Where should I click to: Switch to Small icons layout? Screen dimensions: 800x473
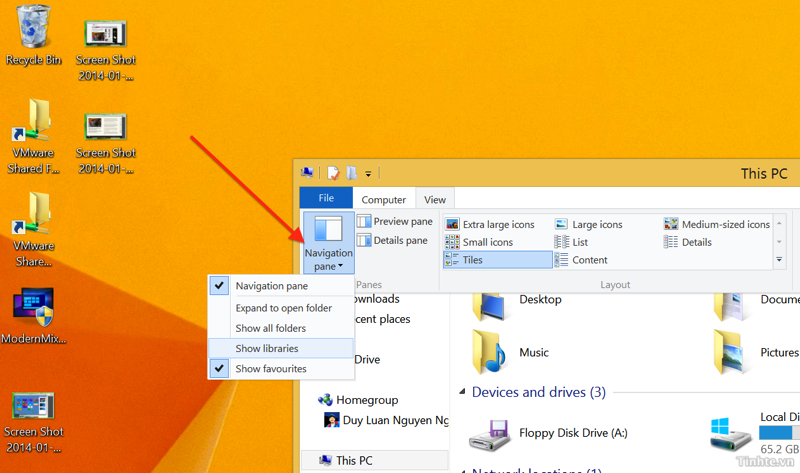click(x=479, y=242)
